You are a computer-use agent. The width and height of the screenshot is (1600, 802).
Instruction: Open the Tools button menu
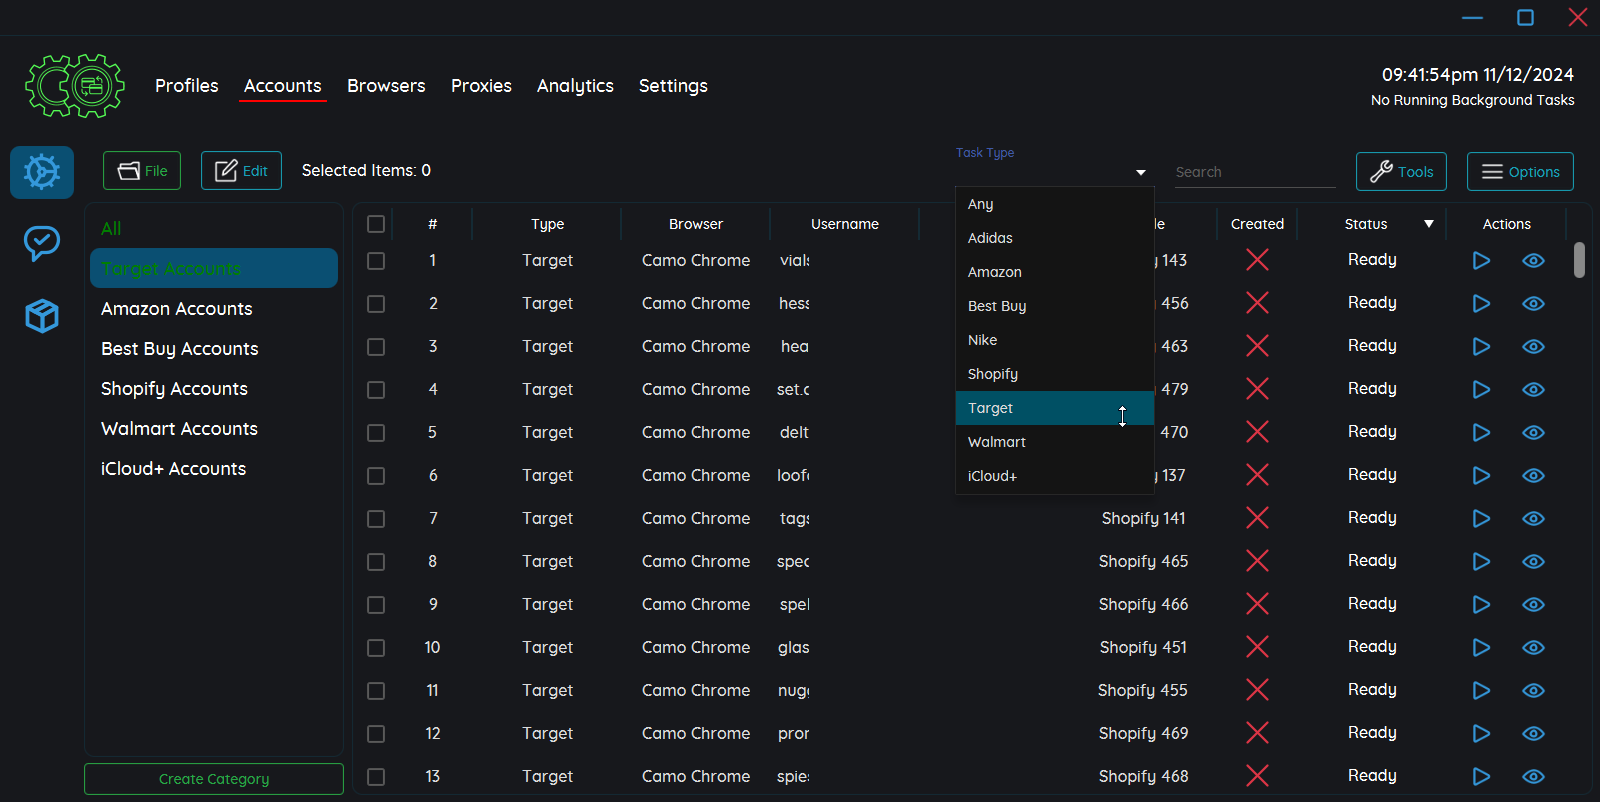click(1401, 172)
